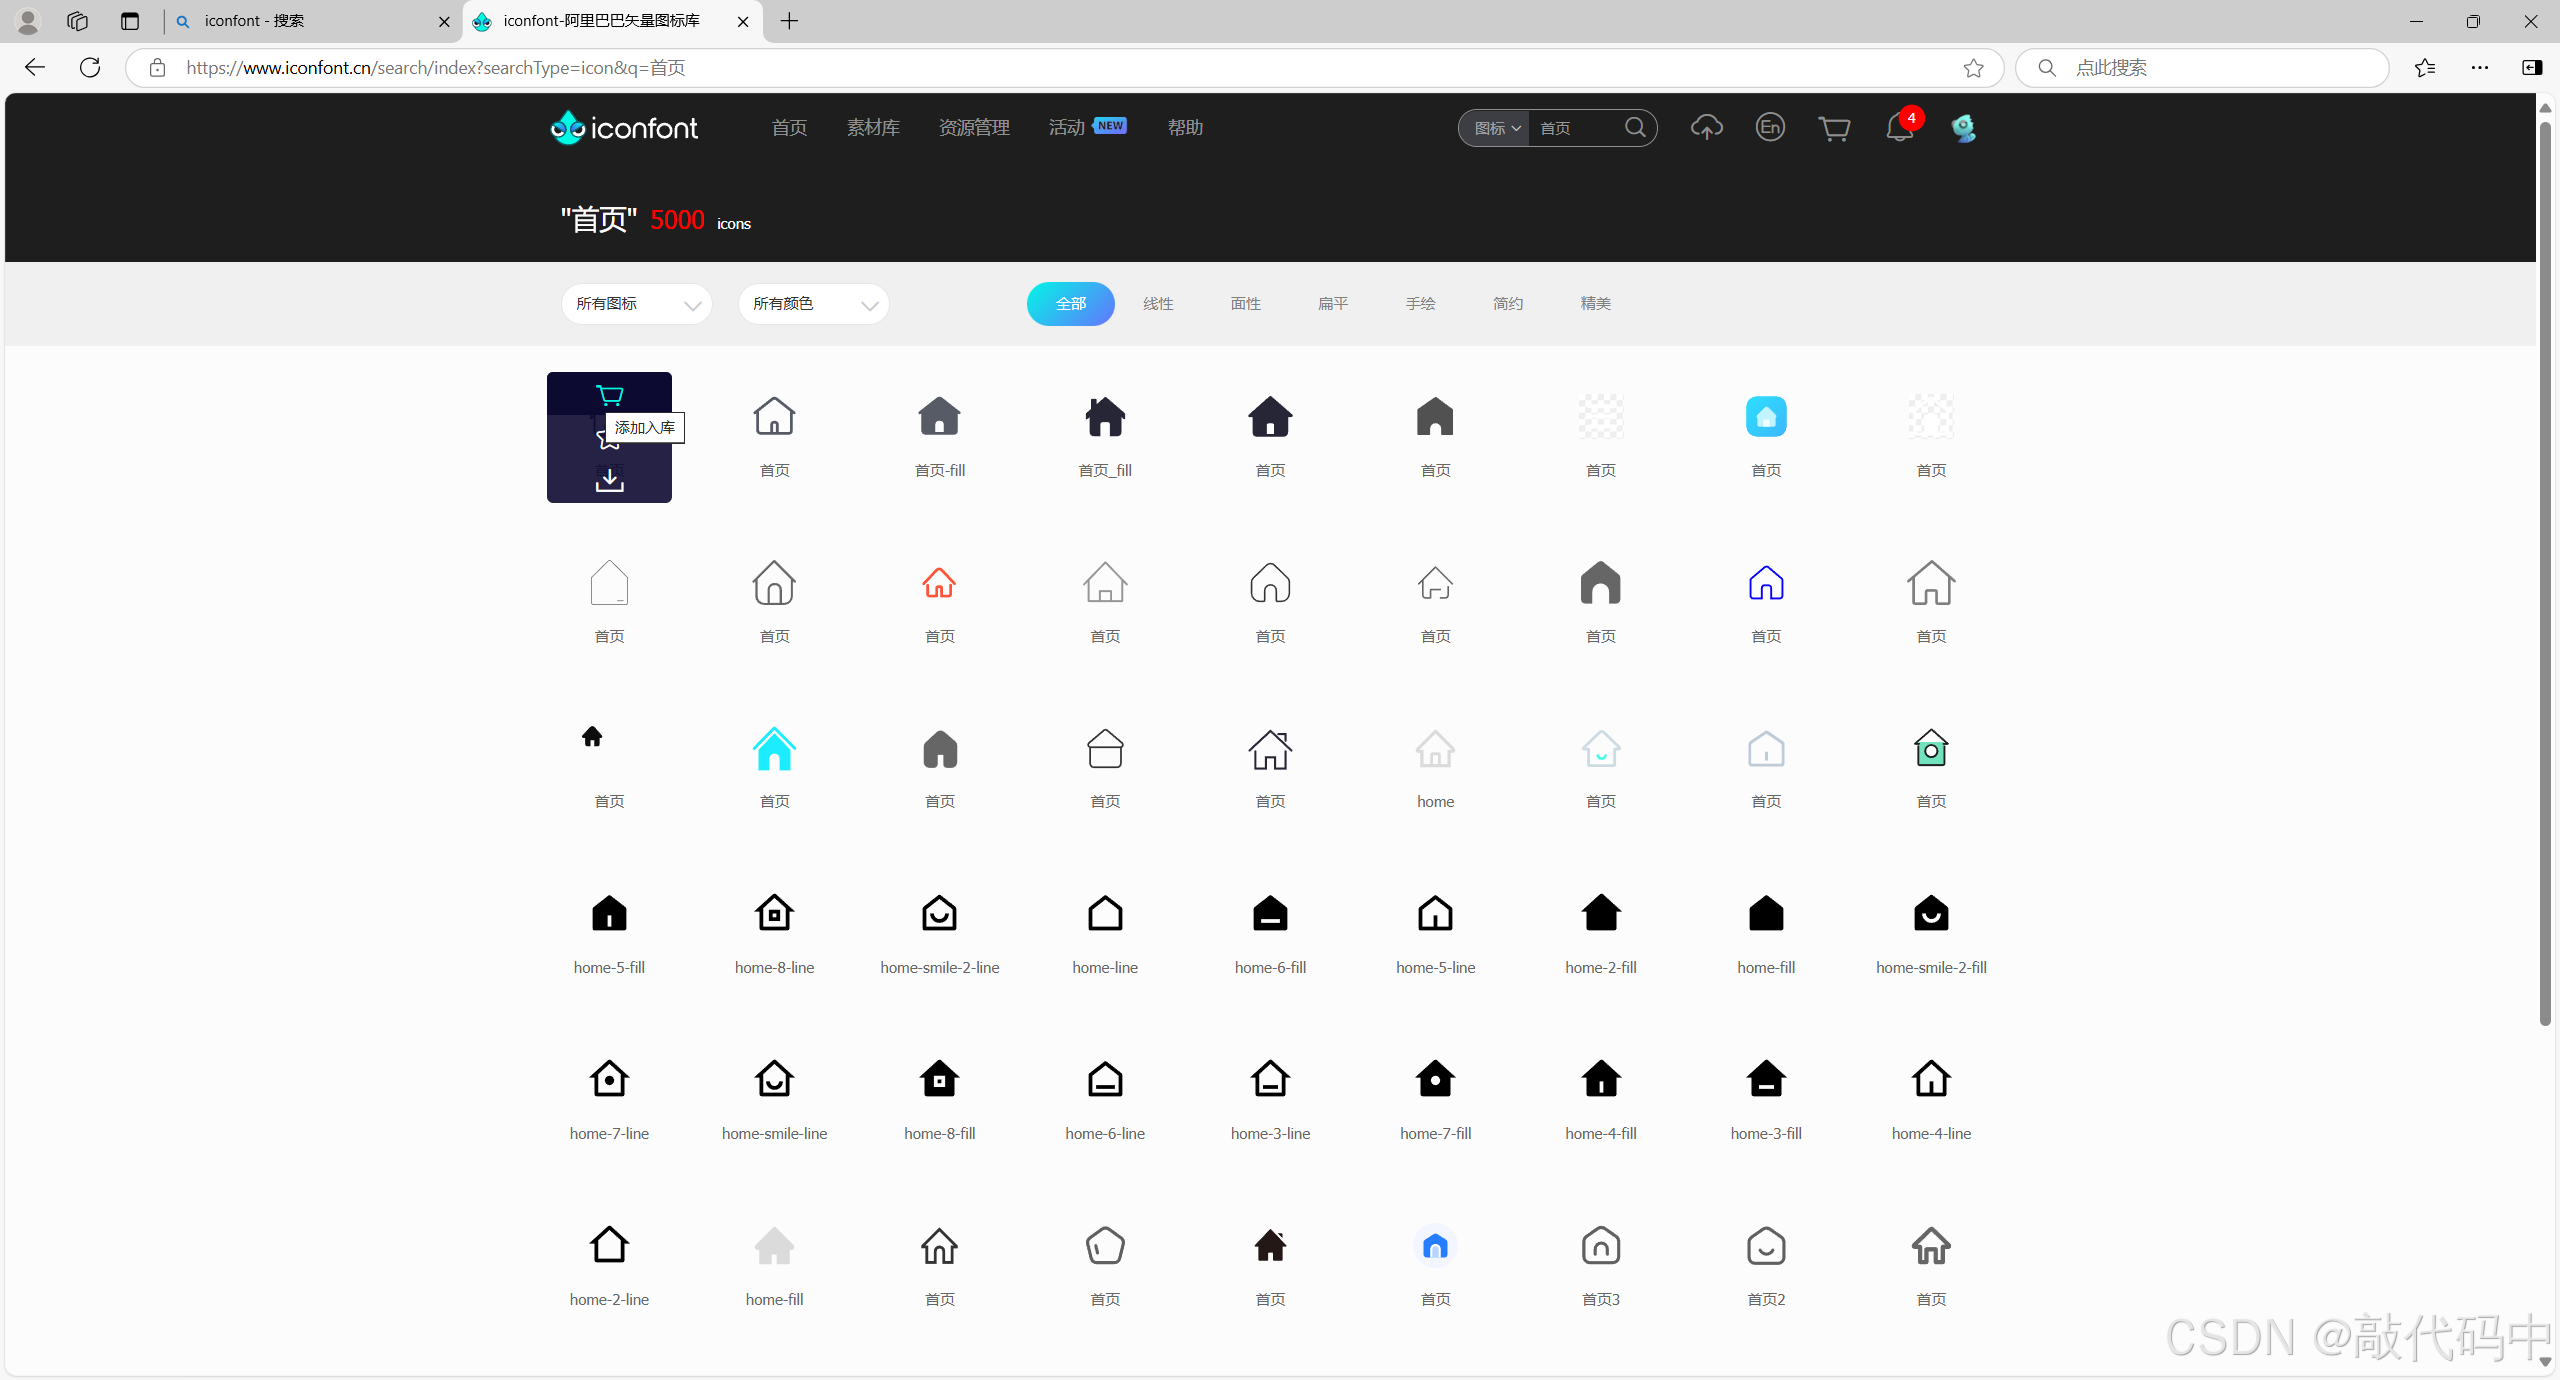The image size is (2560, 1380).
Task: Click the add-to-cart icon on the hovered card
Action: click(609, 395)
